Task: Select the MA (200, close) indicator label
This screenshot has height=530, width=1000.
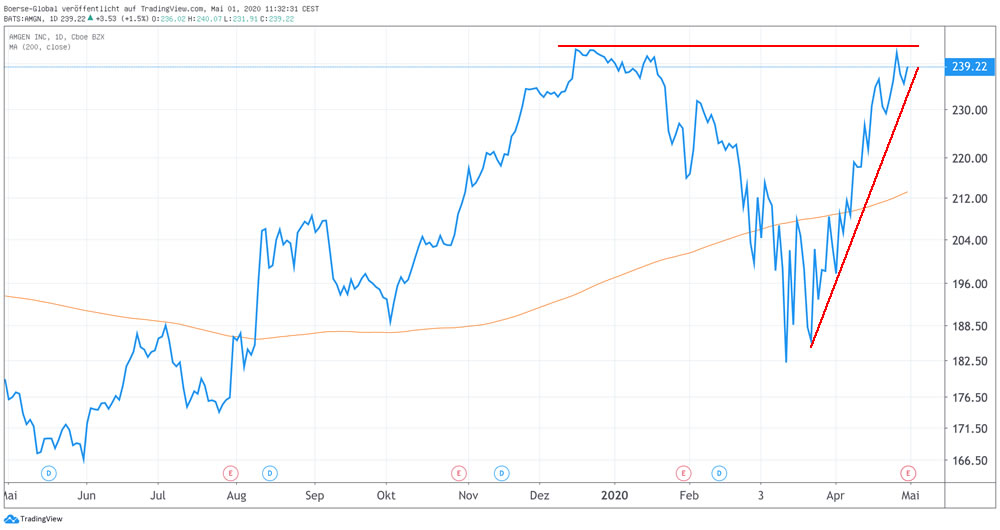Action: click(40, 47)
